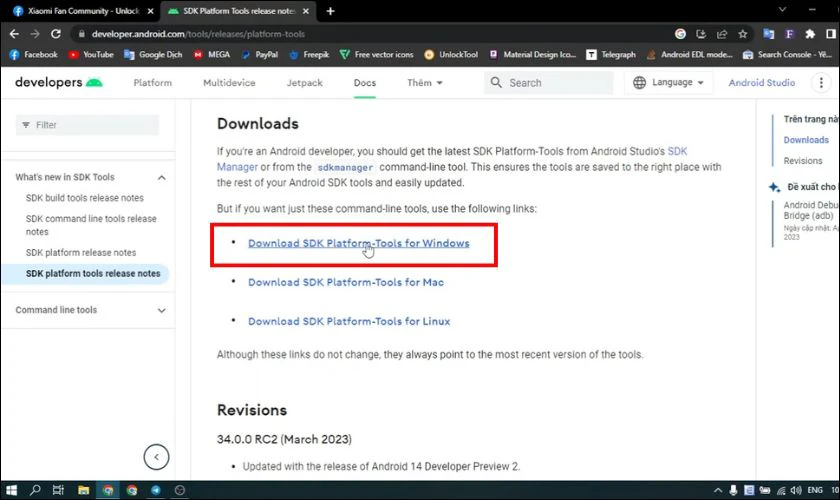Open the MEGA bookmark

(x=212, y=55)
